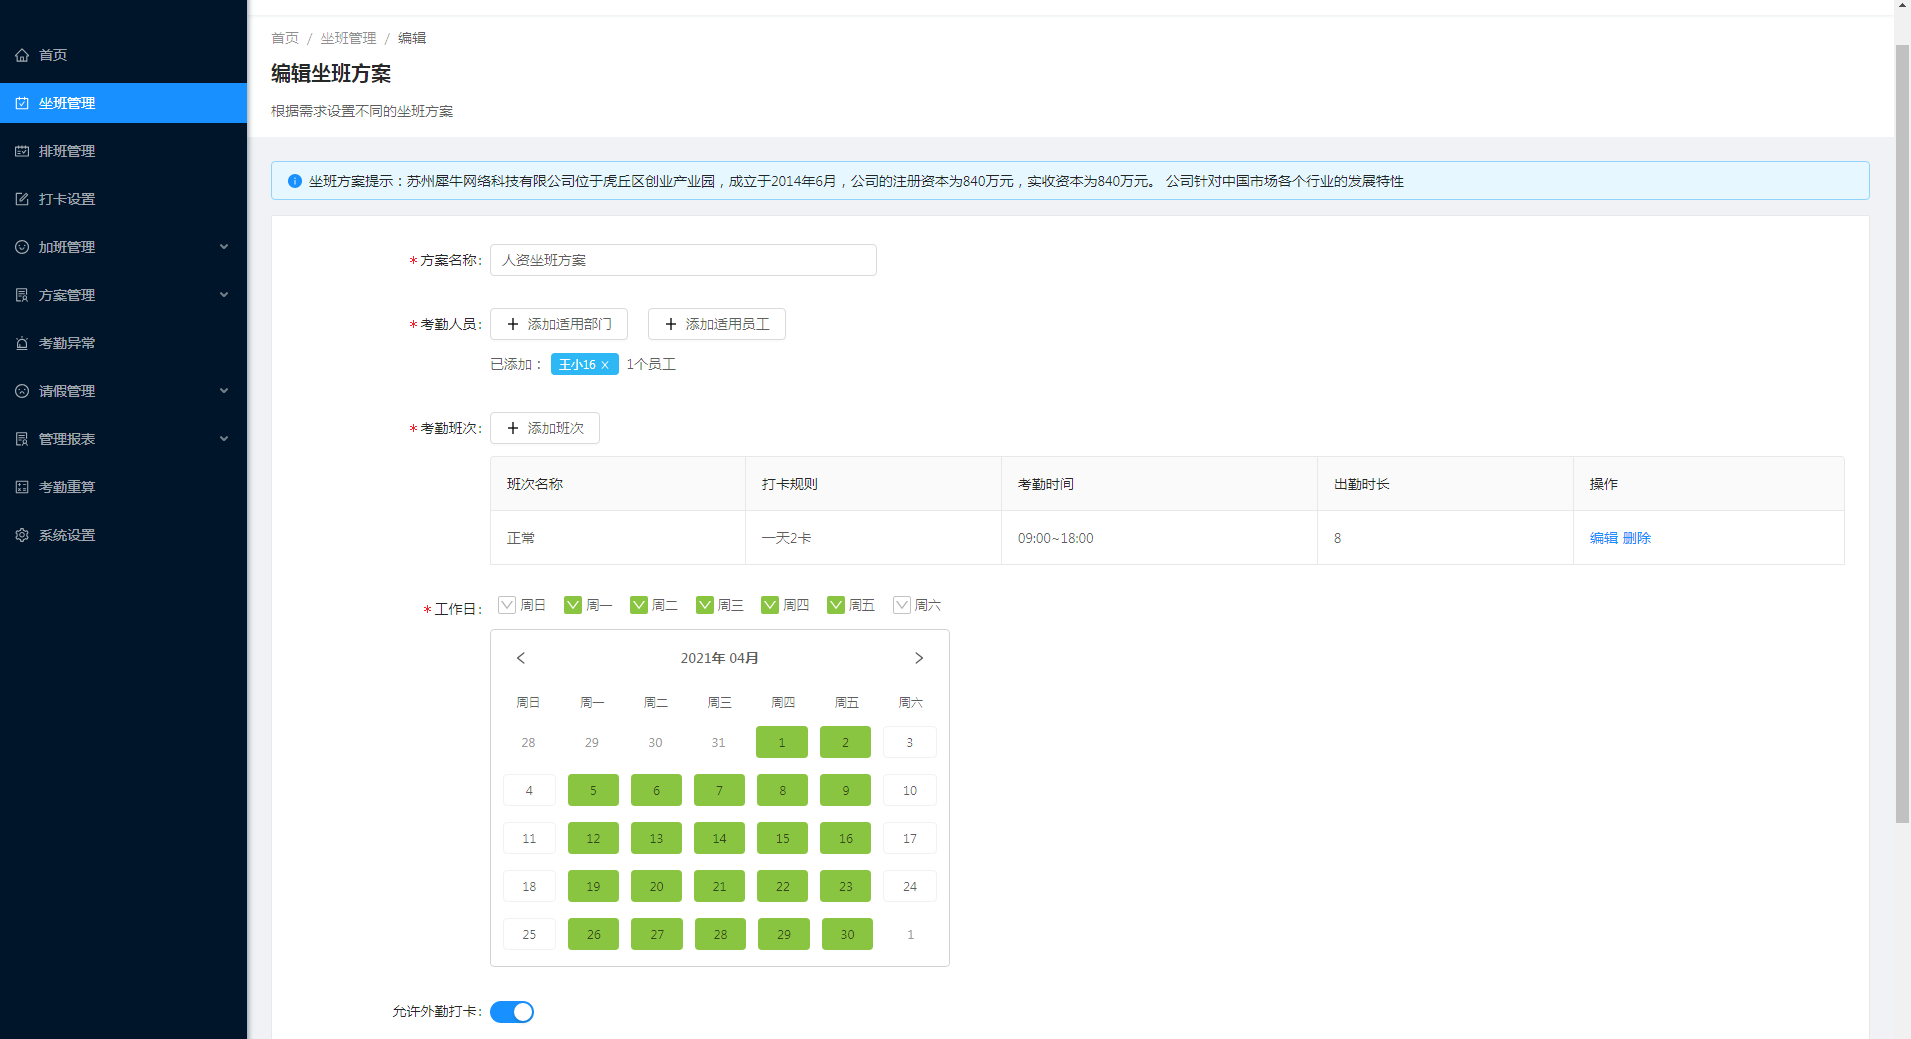Check the 周六 workday checkbox
Screen dimensions: 1911x1039
(x=902, y=605)
